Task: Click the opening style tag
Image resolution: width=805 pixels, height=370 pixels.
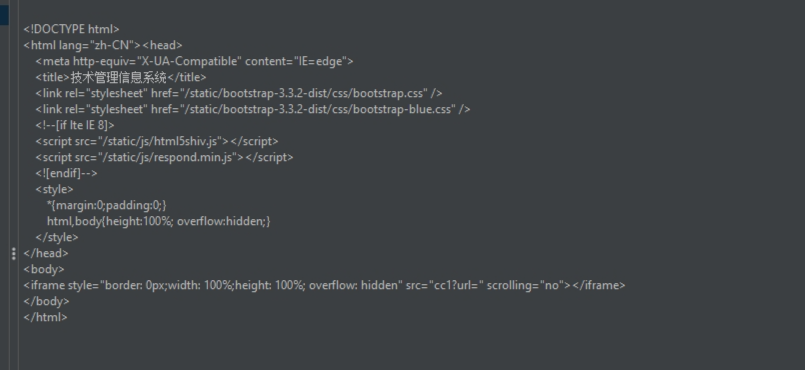Action: (x=54, y=189)
